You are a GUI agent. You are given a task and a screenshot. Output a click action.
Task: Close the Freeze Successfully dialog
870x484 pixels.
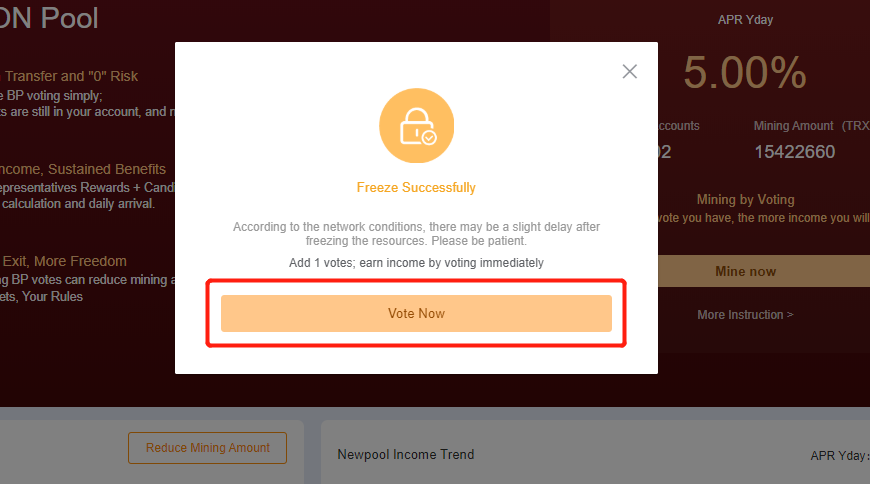pos(629,71)
